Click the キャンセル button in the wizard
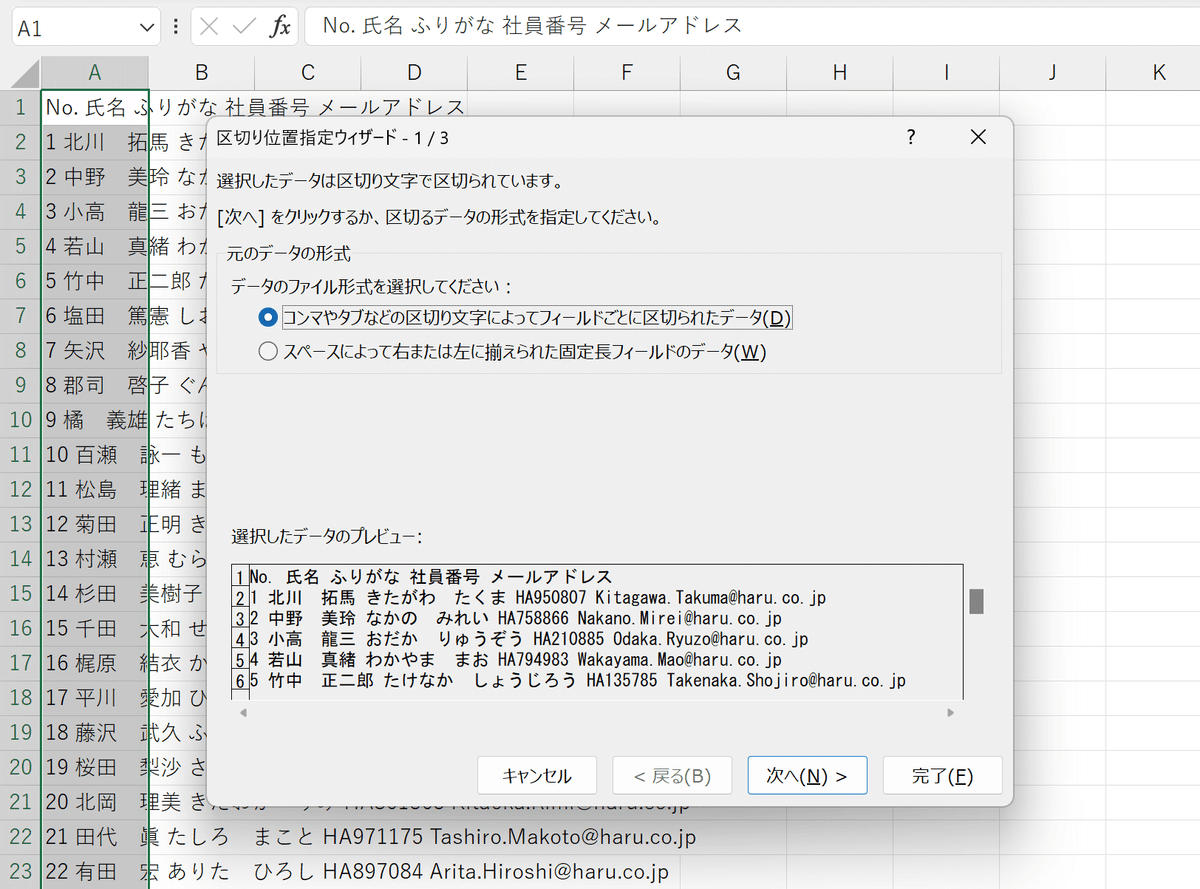 click(537, 775)
